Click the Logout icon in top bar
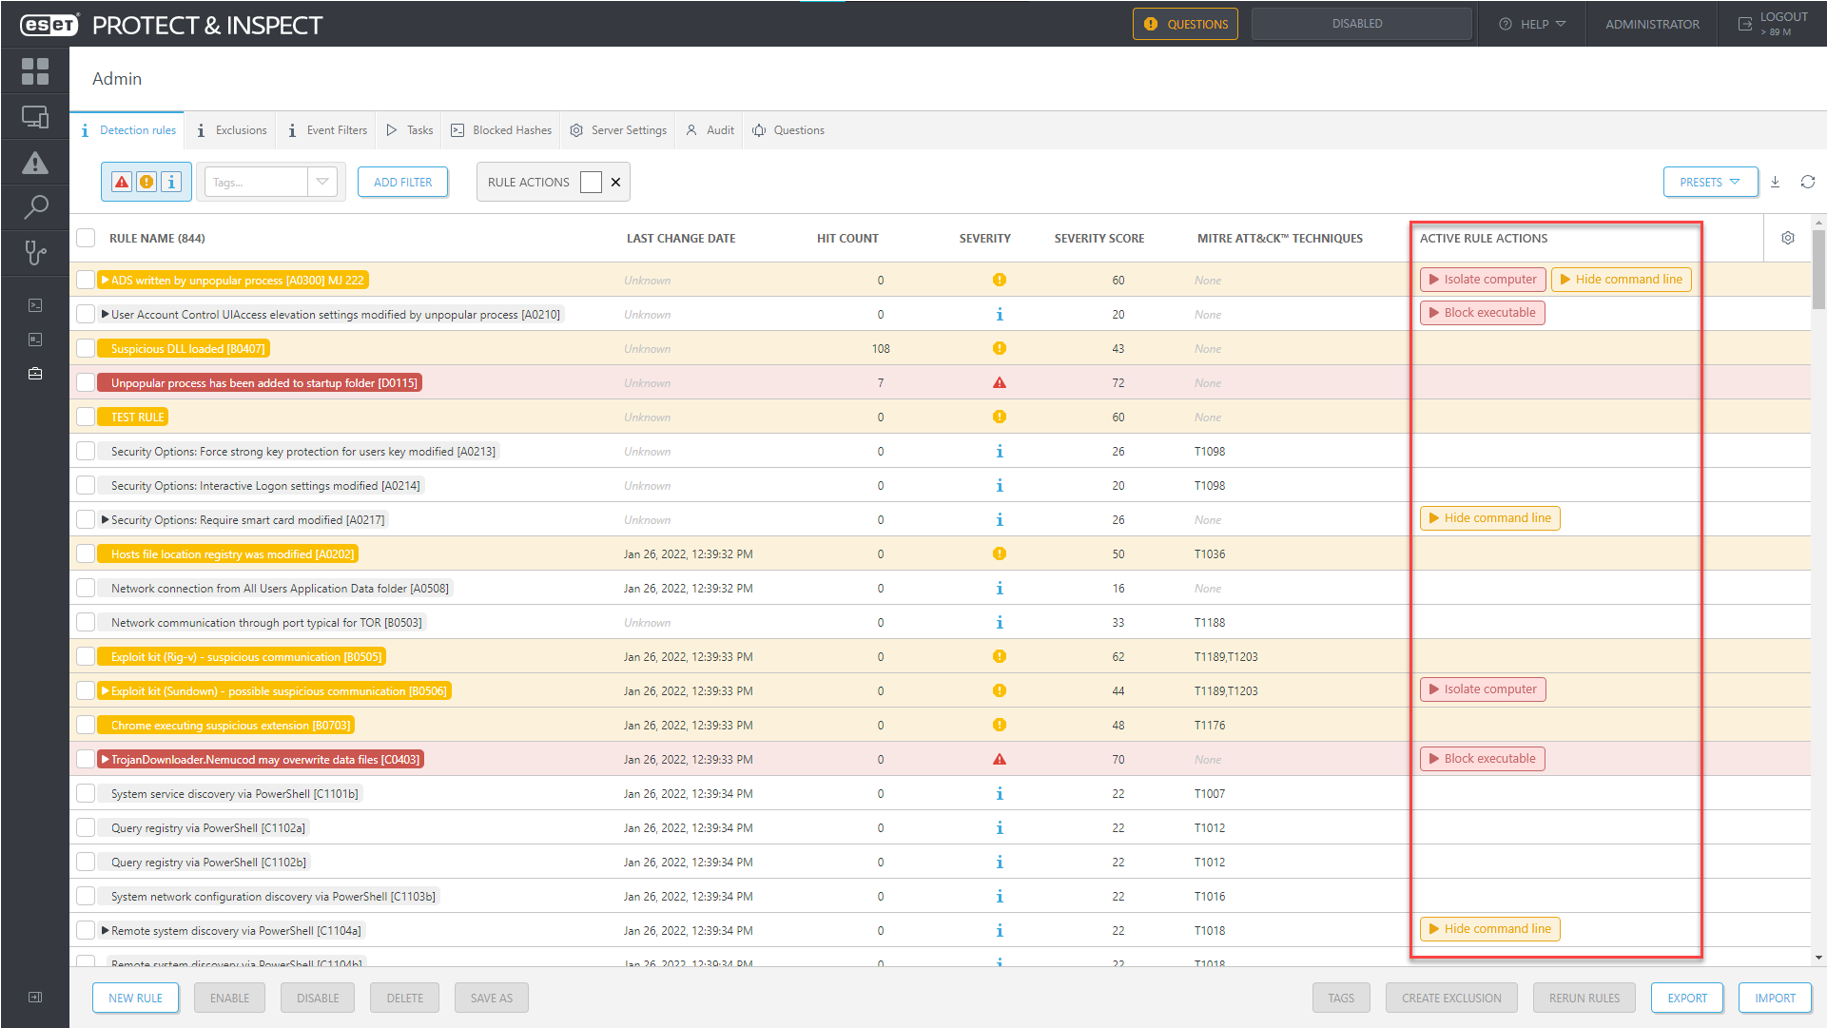 (x=1745, y=24)
